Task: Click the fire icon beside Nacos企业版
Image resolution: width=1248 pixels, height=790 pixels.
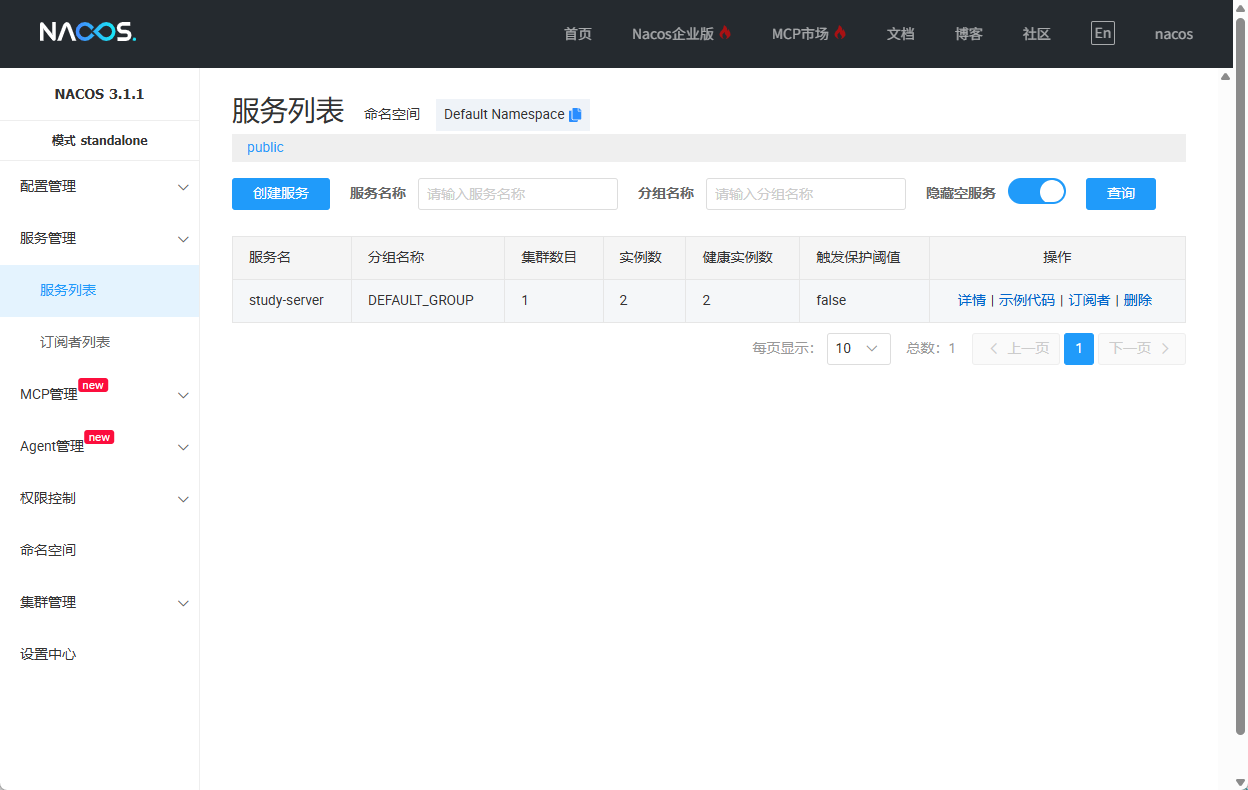Action: [725, 33]
